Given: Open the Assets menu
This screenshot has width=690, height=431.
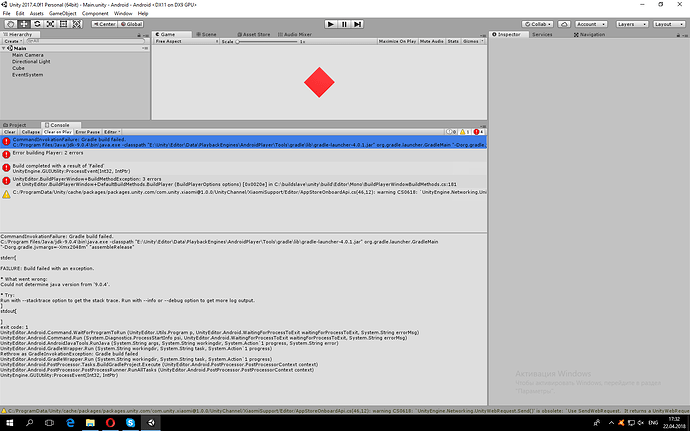Looking at the screenshot, I should 37,13.
